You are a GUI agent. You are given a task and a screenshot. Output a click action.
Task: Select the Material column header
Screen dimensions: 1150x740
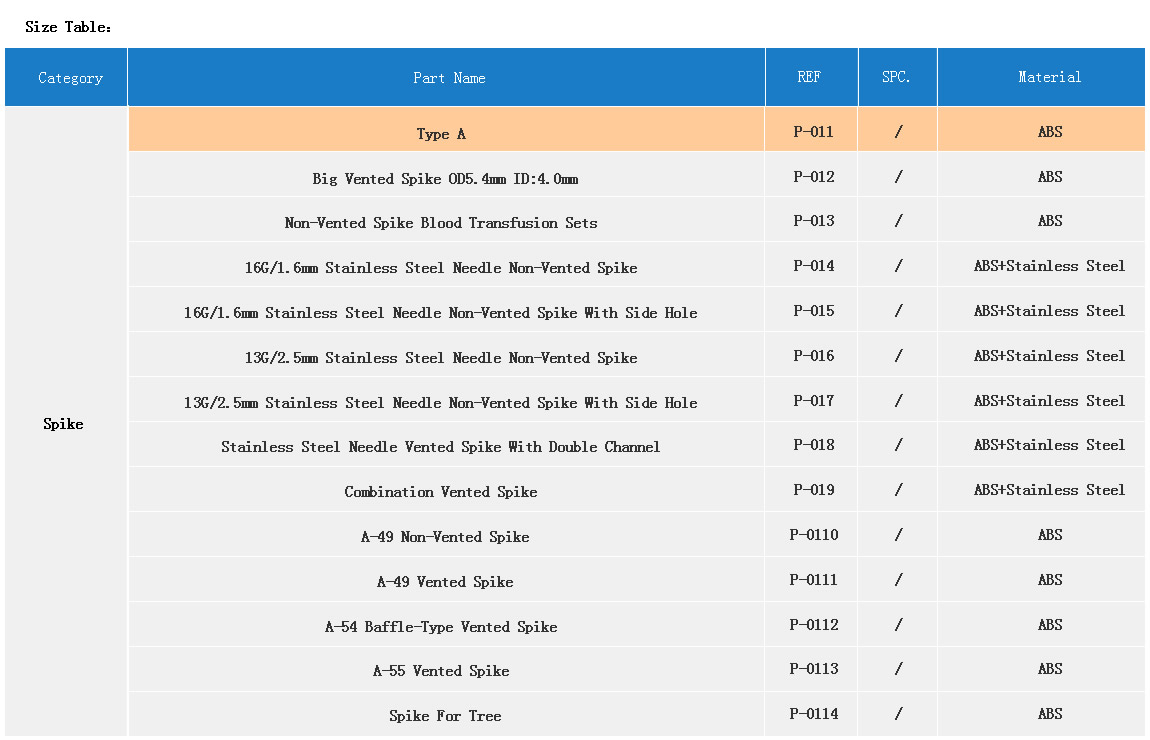(x=1049, y=77)
